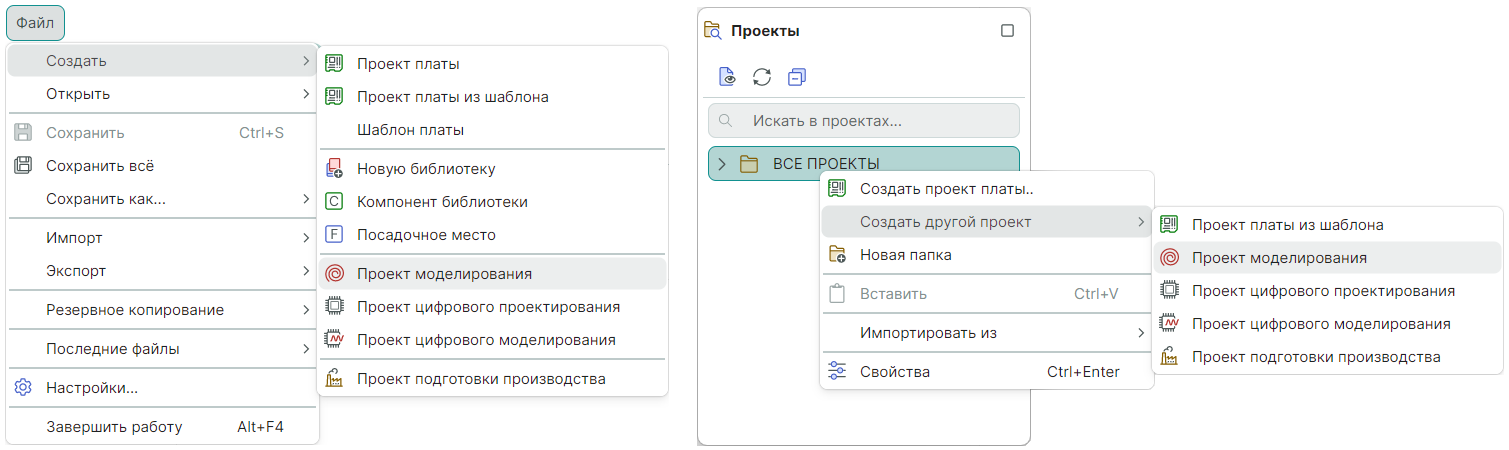This screenshot has height=450, width=1509.
Task: Click Проект платы из шаблона icon in Создать submenu
Action: tap(335, 97)
